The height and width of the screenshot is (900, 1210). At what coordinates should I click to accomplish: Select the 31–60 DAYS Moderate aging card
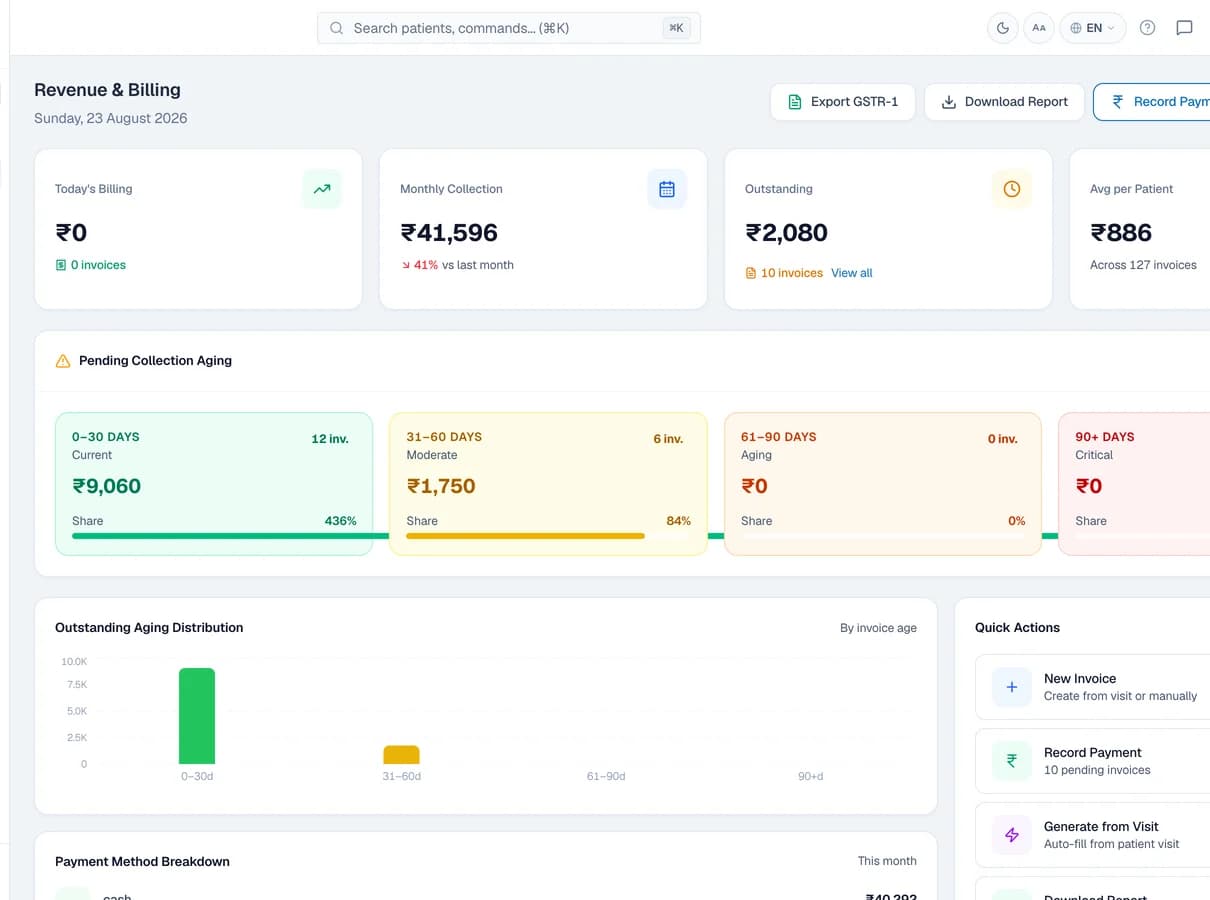coord(548,484)
